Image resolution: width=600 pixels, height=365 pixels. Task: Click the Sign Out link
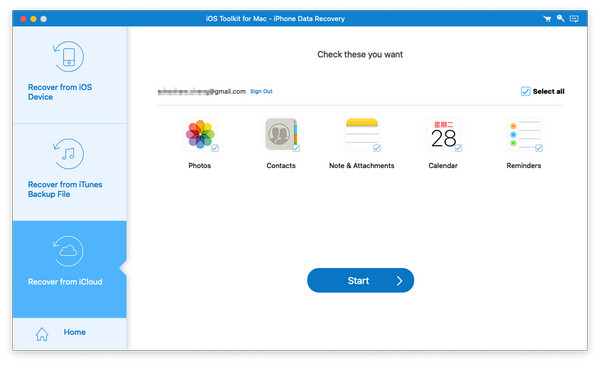(x=261, y=91)
